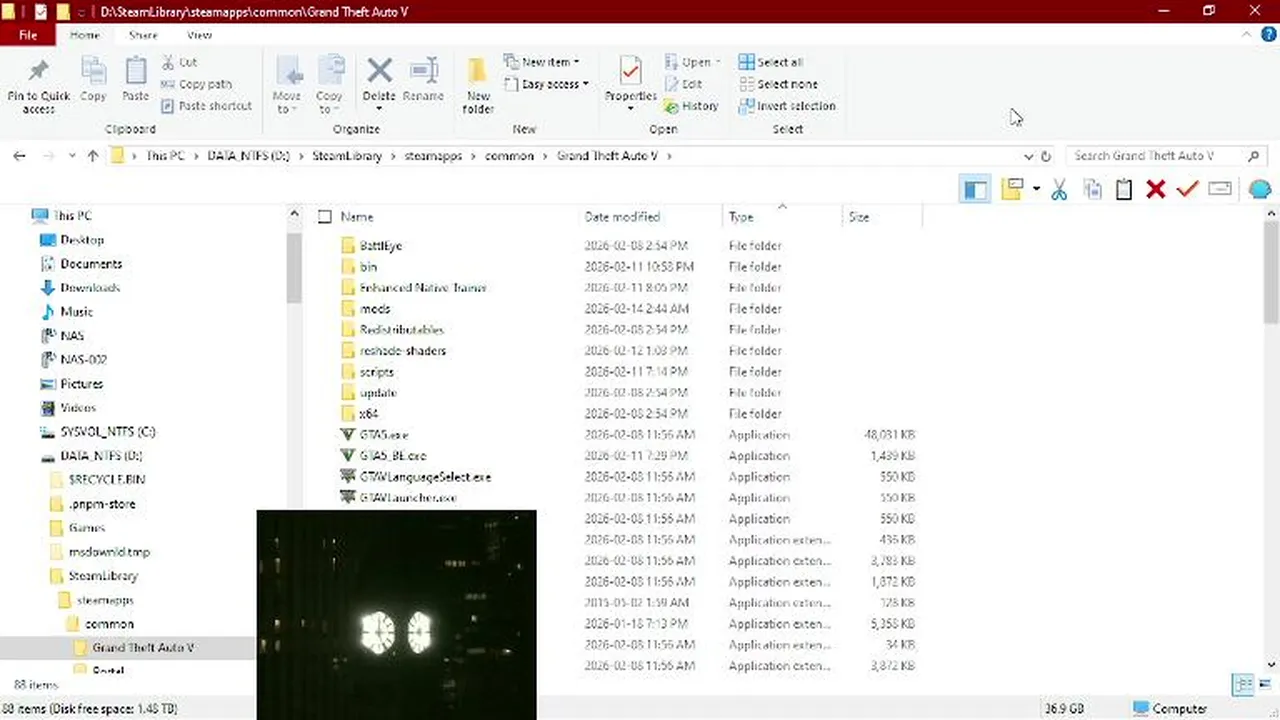Click the red X delete toolbar icon

[x=1156, y=189]
